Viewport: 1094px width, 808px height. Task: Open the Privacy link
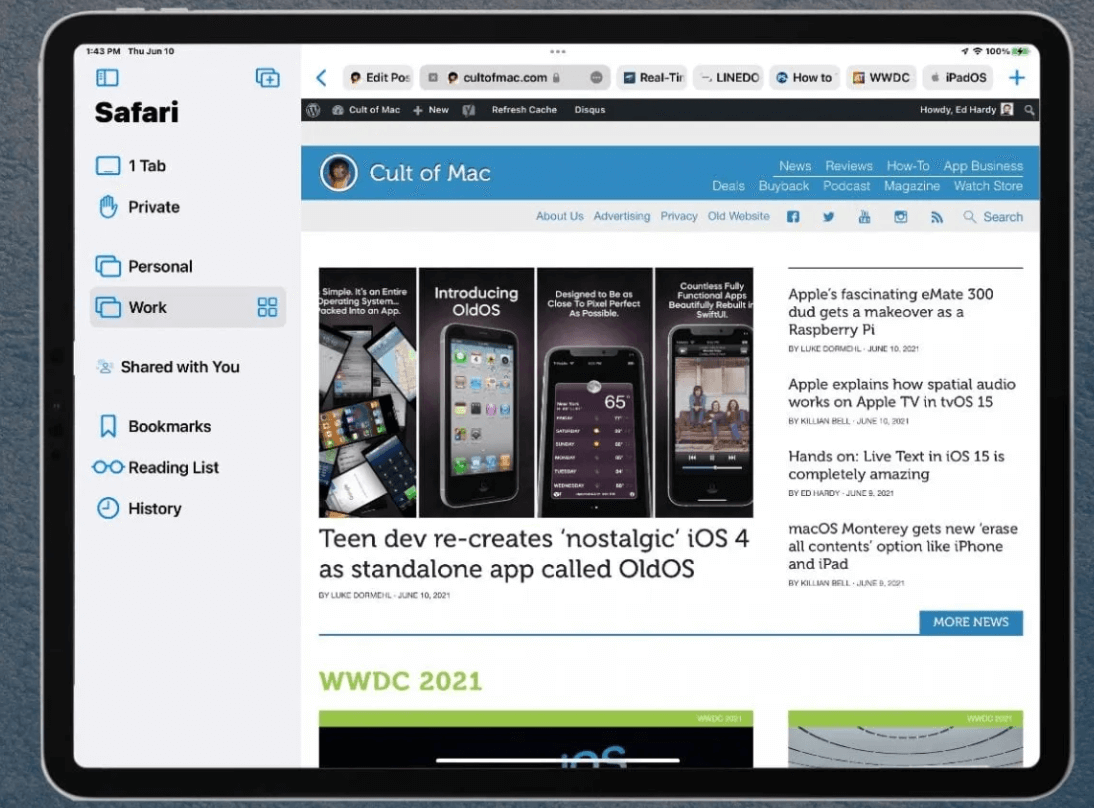click(x=679, y=216)
